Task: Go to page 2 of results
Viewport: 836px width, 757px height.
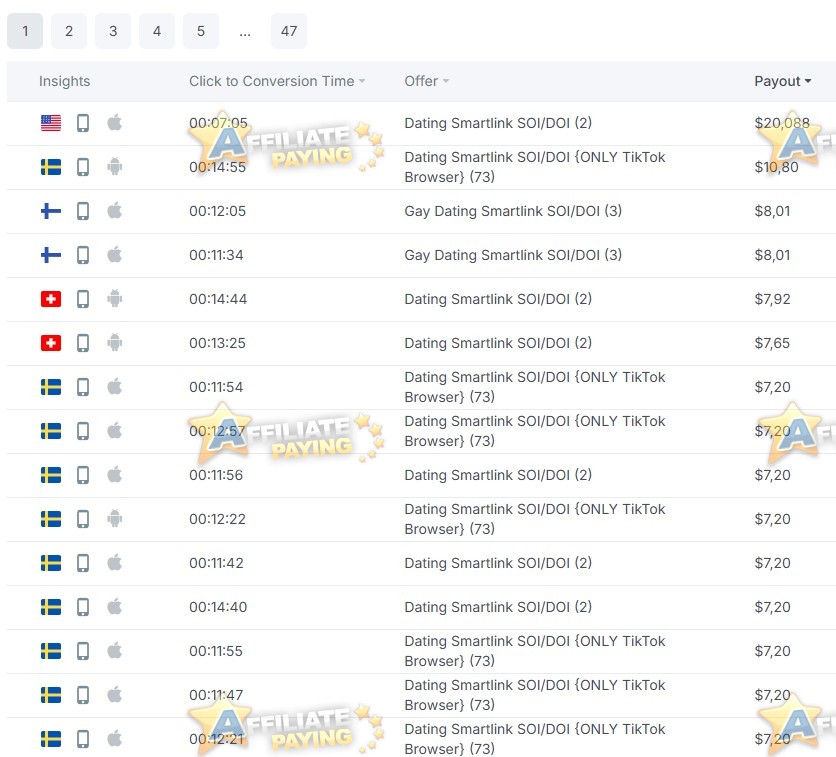Action: click(x=69, y=31)
